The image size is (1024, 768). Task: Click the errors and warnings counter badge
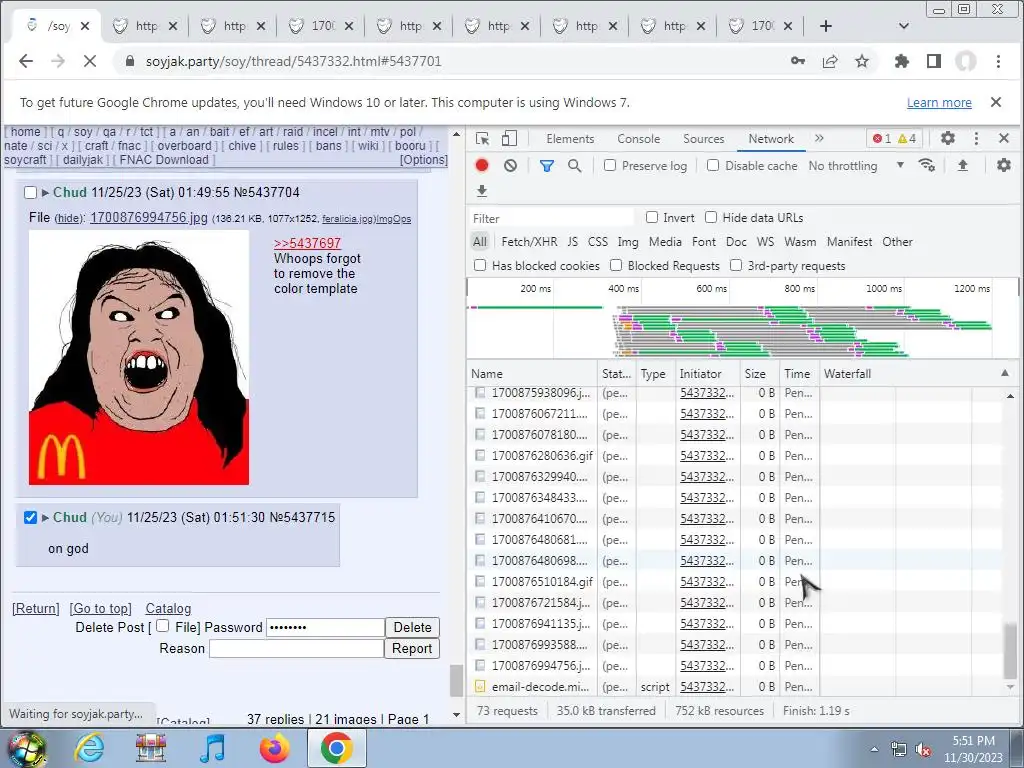895,138
